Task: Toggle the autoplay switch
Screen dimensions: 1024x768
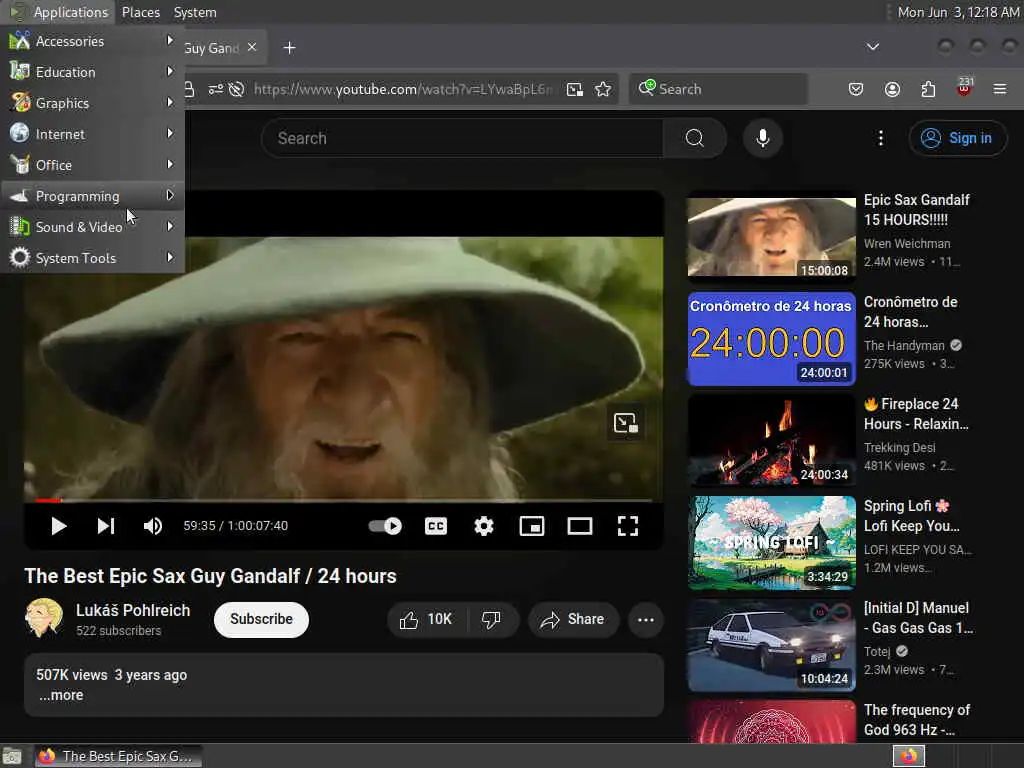Action: click(x=385, y=526)
